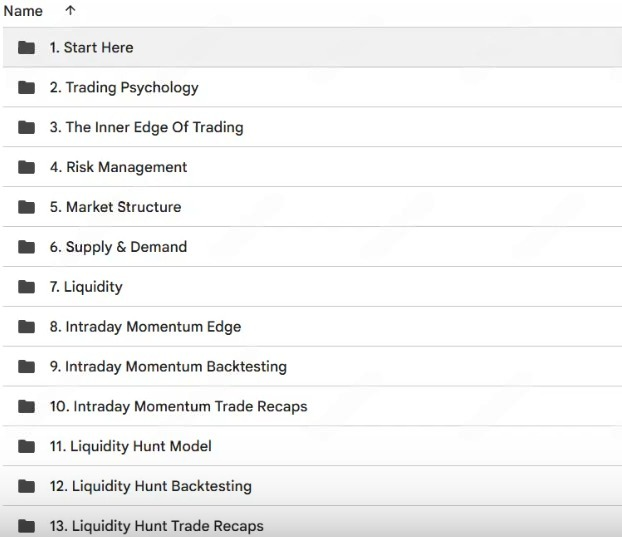Viewport: 622px width, 537px height.
Task: Click folder icon for Liquidity Hunt Model
Action: tap(27, 446)
